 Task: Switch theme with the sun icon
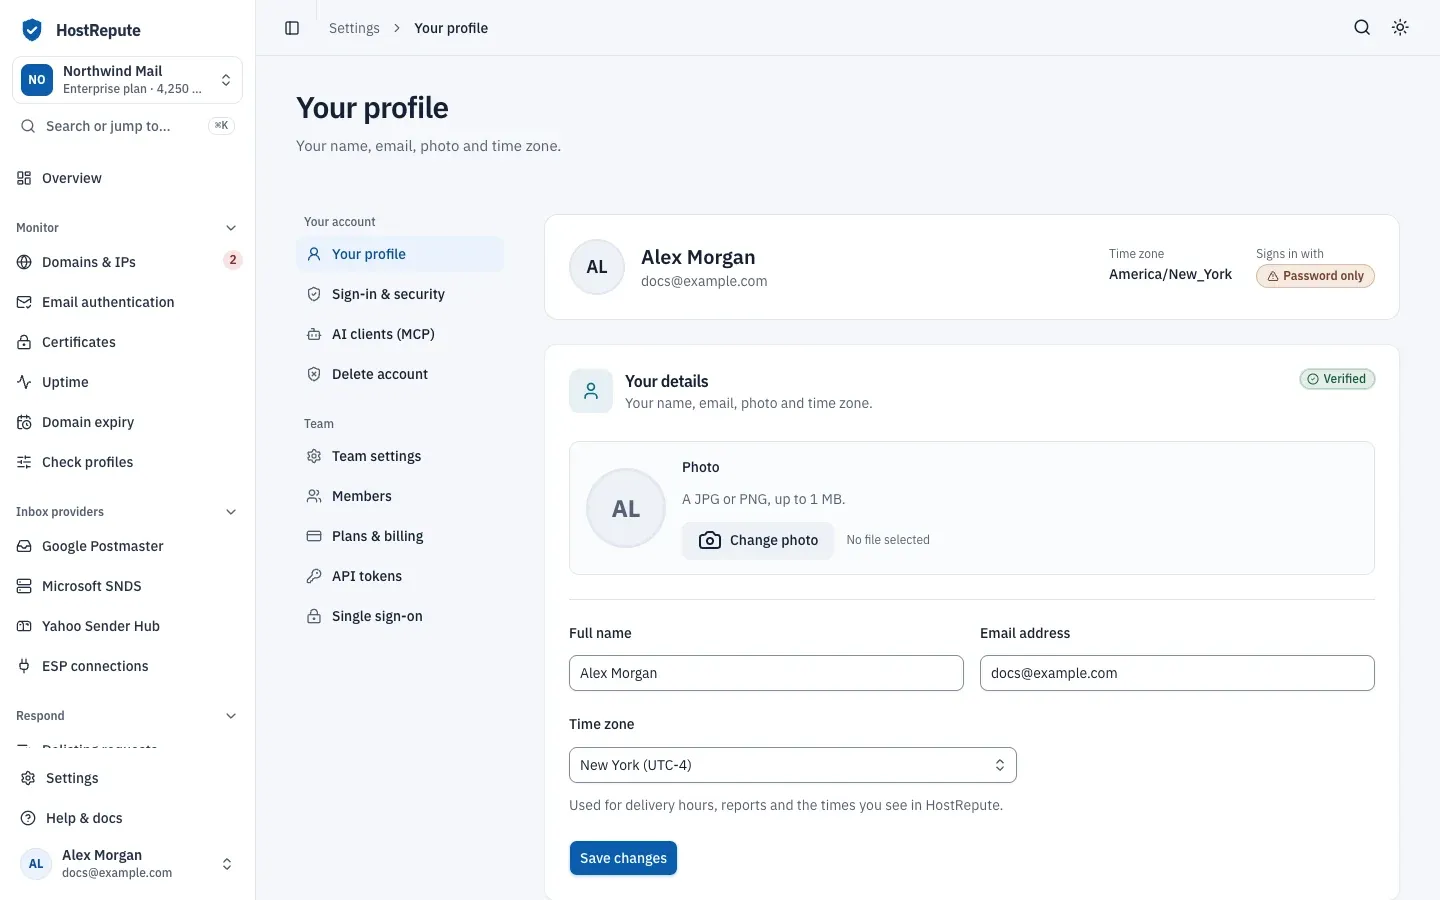coord(1400,28)
